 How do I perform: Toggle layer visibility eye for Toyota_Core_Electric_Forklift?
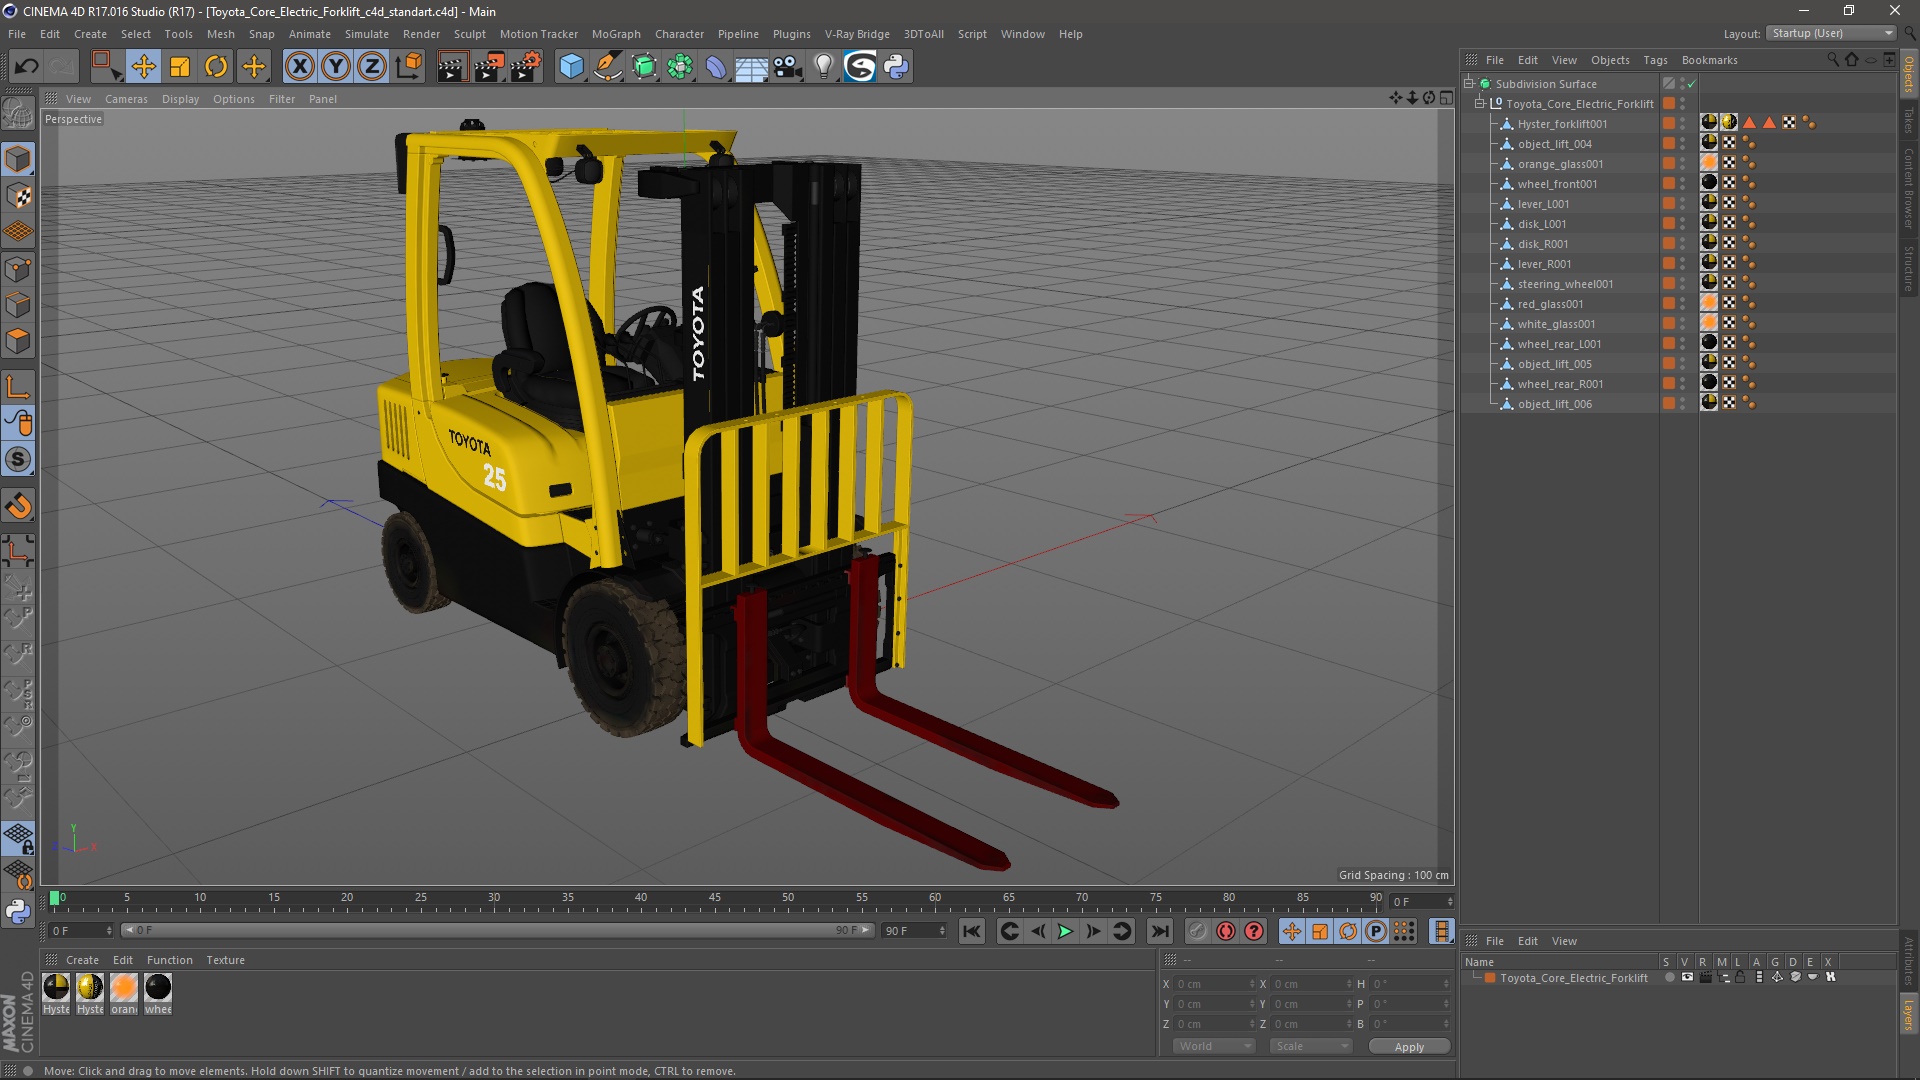(1687, 978)
